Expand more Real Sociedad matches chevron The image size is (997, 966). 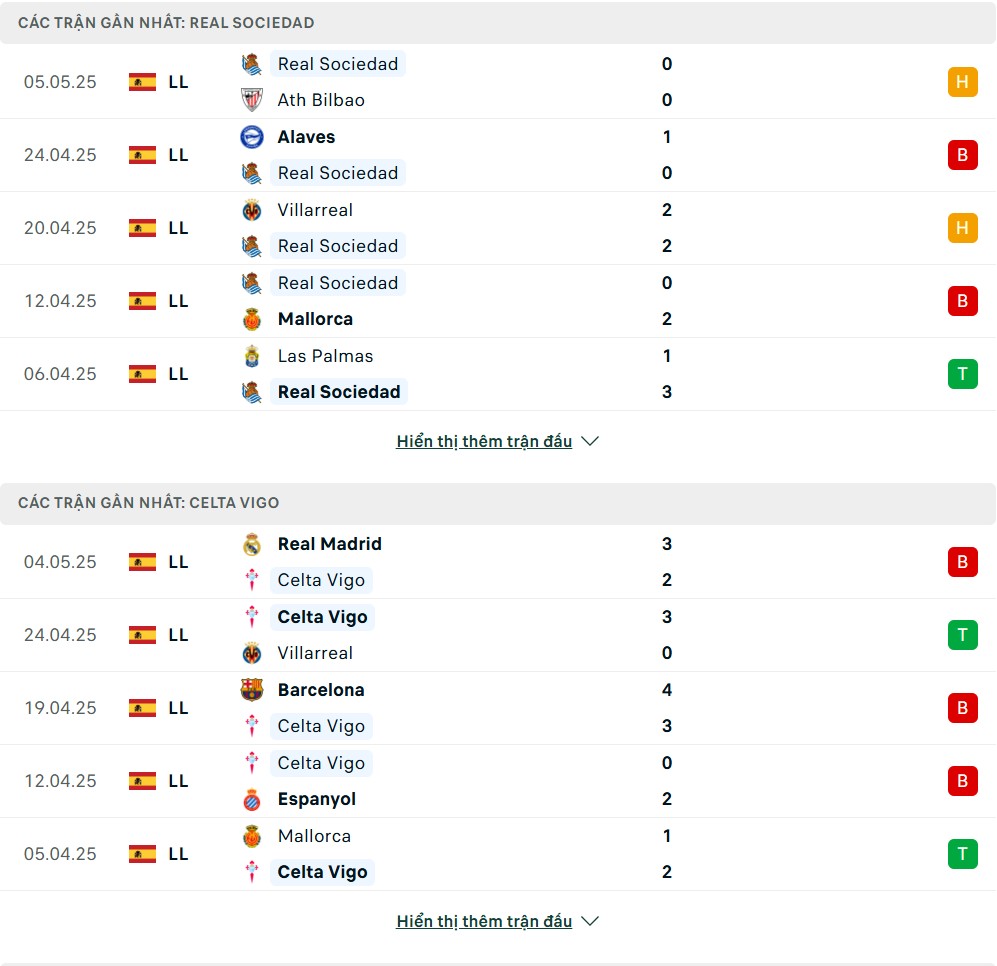590,441
